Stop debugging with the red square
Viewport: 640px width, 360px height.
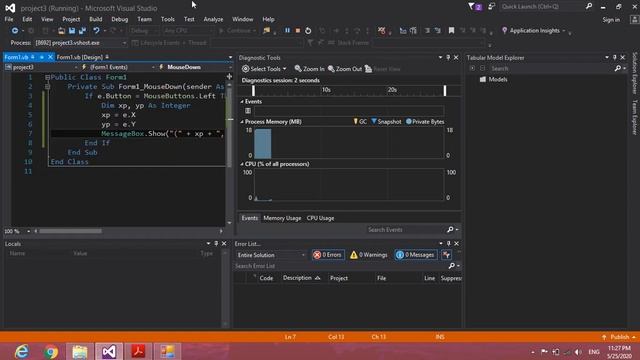click(x=298, y=31)
